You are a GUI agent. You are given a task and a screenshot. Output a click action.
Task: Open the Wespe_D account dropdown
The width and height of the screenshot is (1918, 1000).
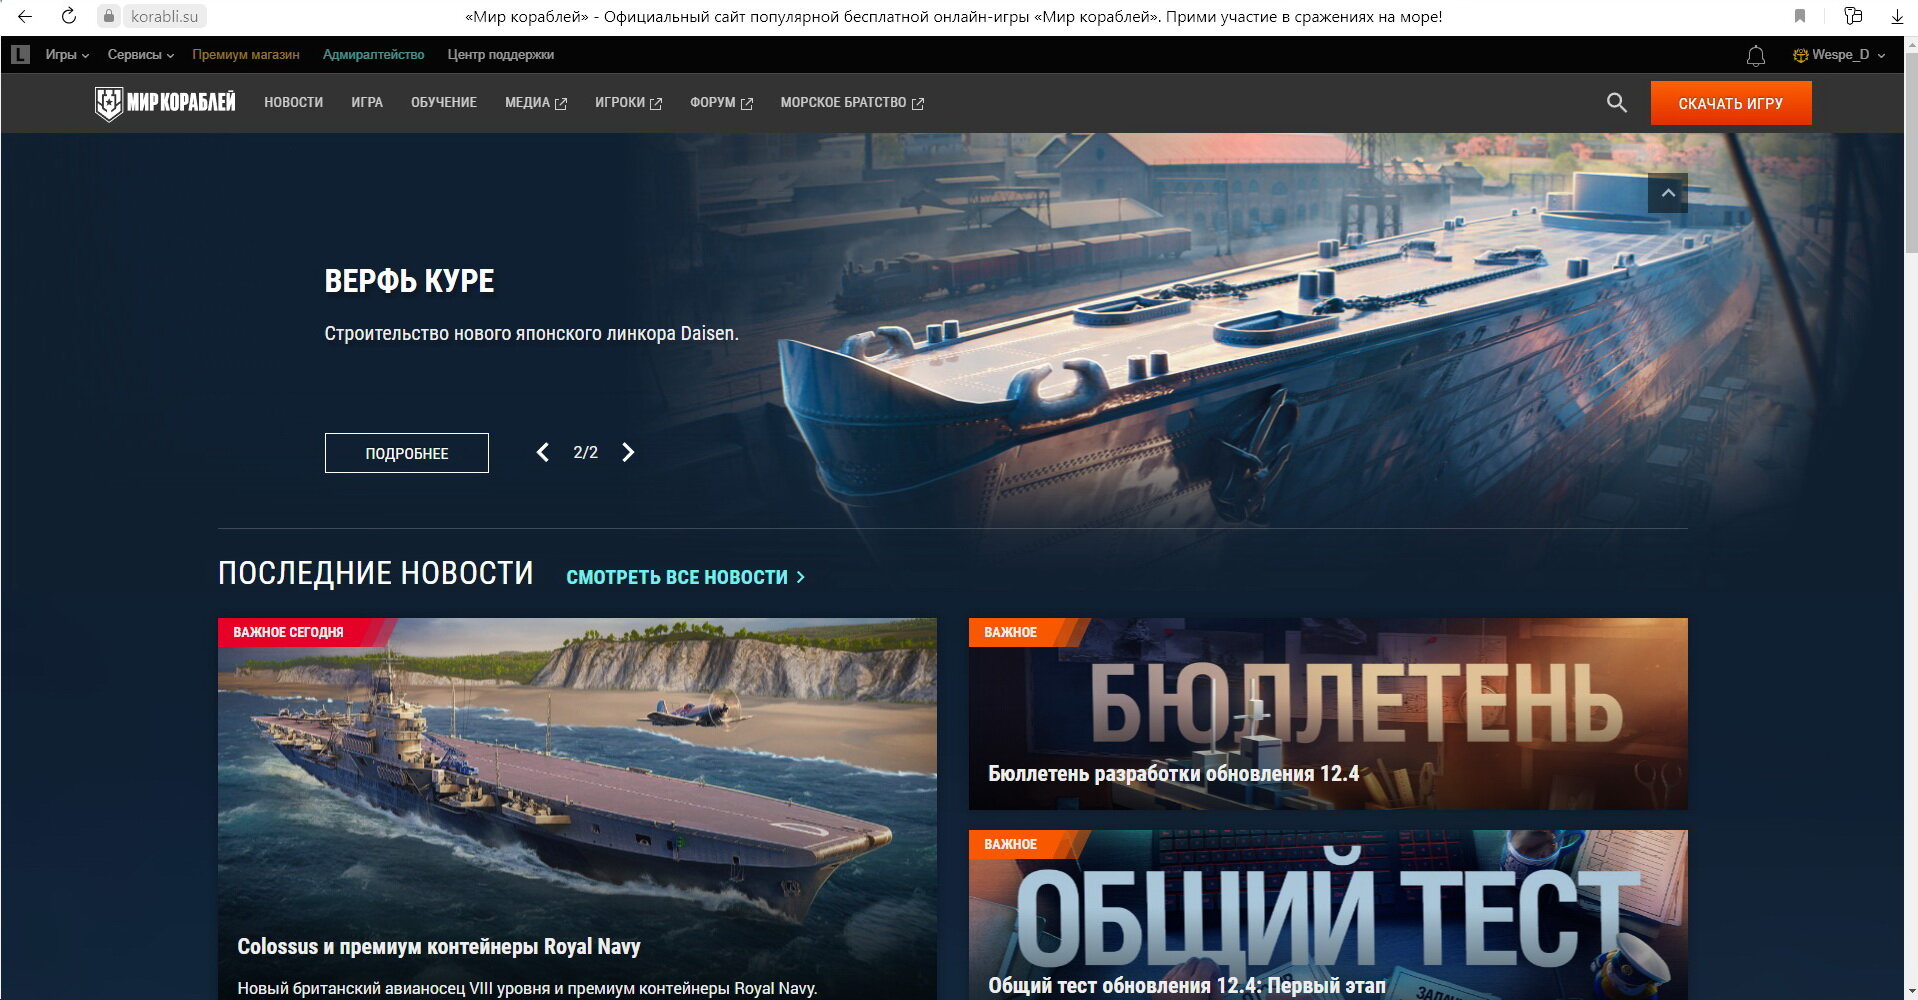1839,55
